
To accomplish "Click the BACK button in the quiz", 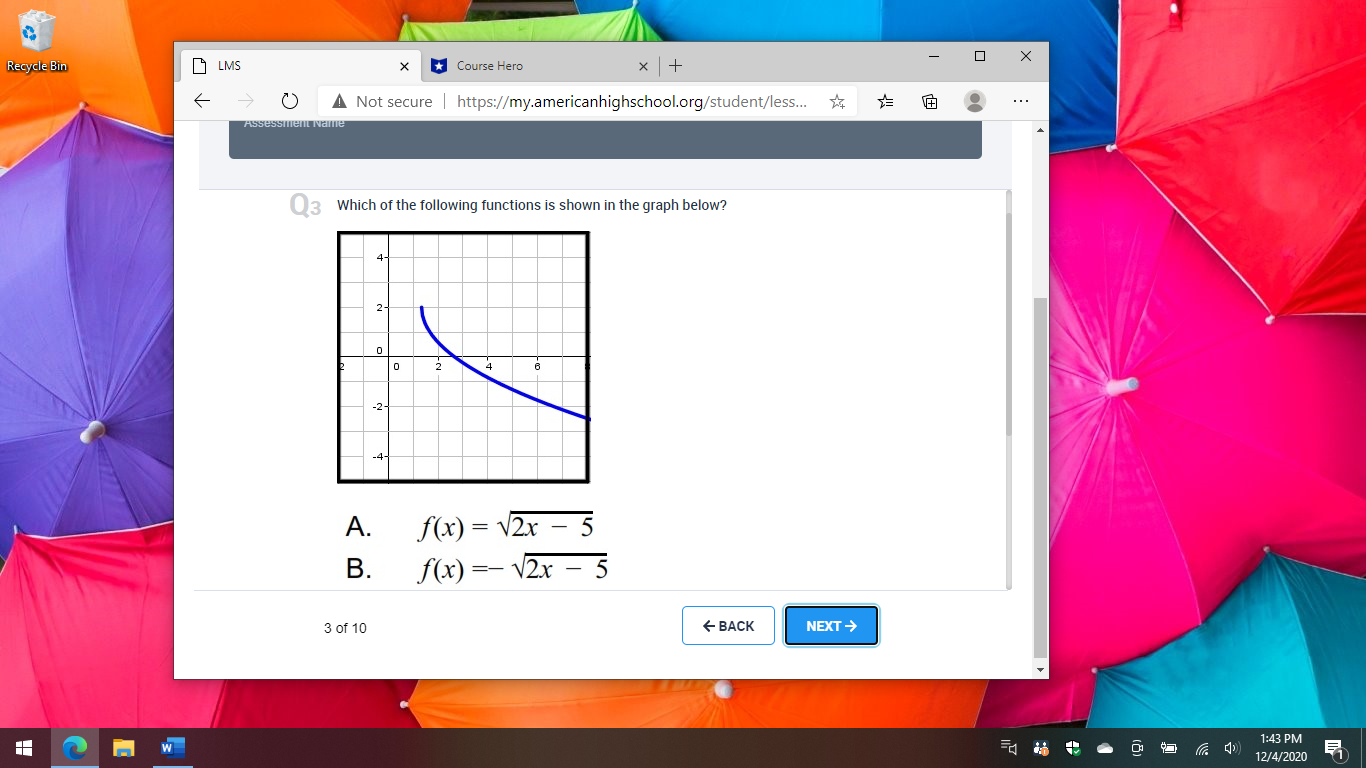I will [728, 626].
